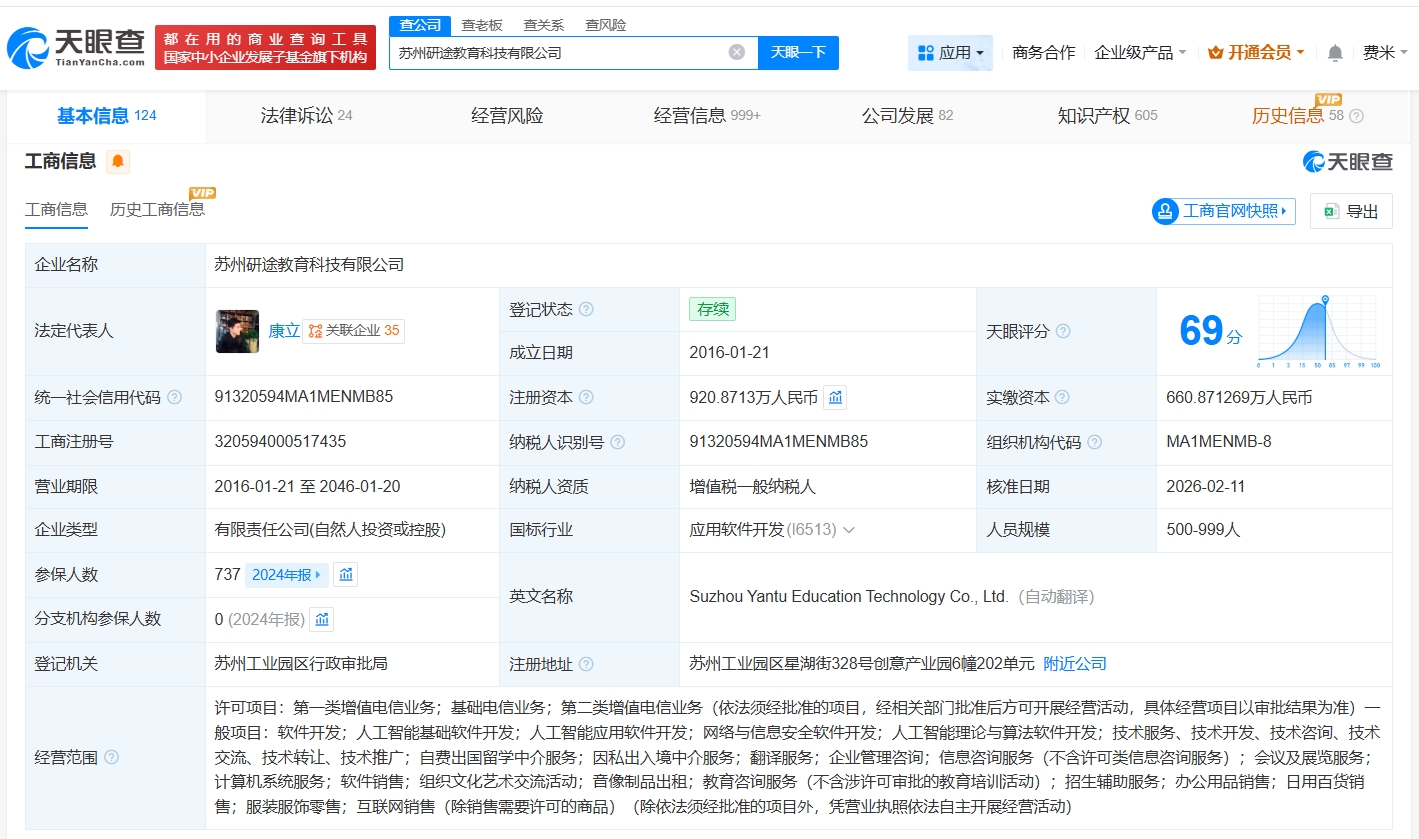The height and width of the screenshot is (839, 1419).
Task: Switch to the 经营风险 tab
Action: [x=507, y=116]
